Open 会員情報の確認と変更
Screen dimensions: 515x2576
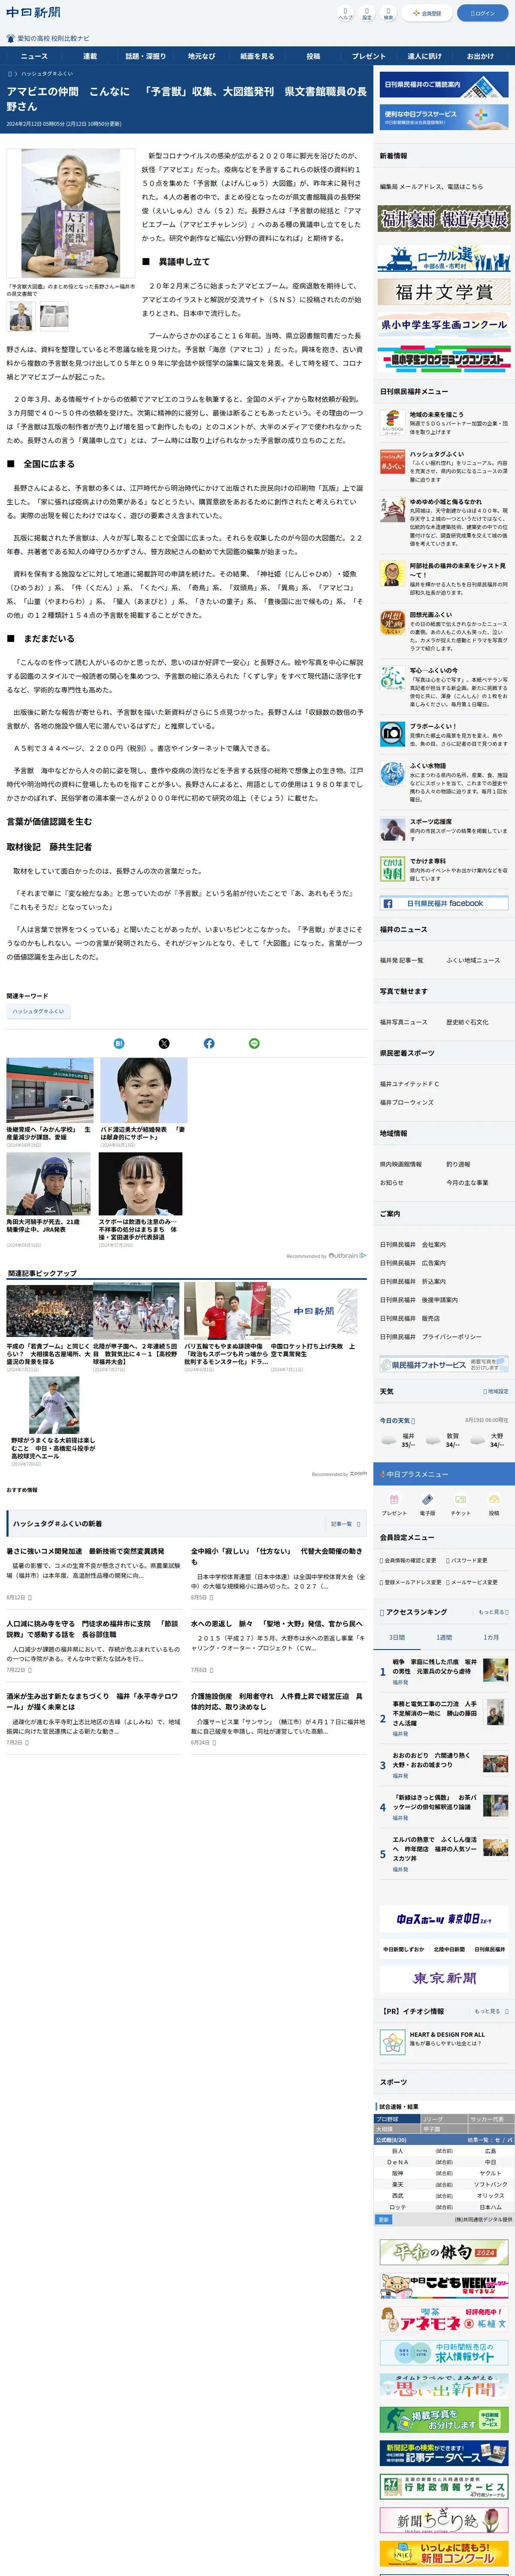(408, 1560)
